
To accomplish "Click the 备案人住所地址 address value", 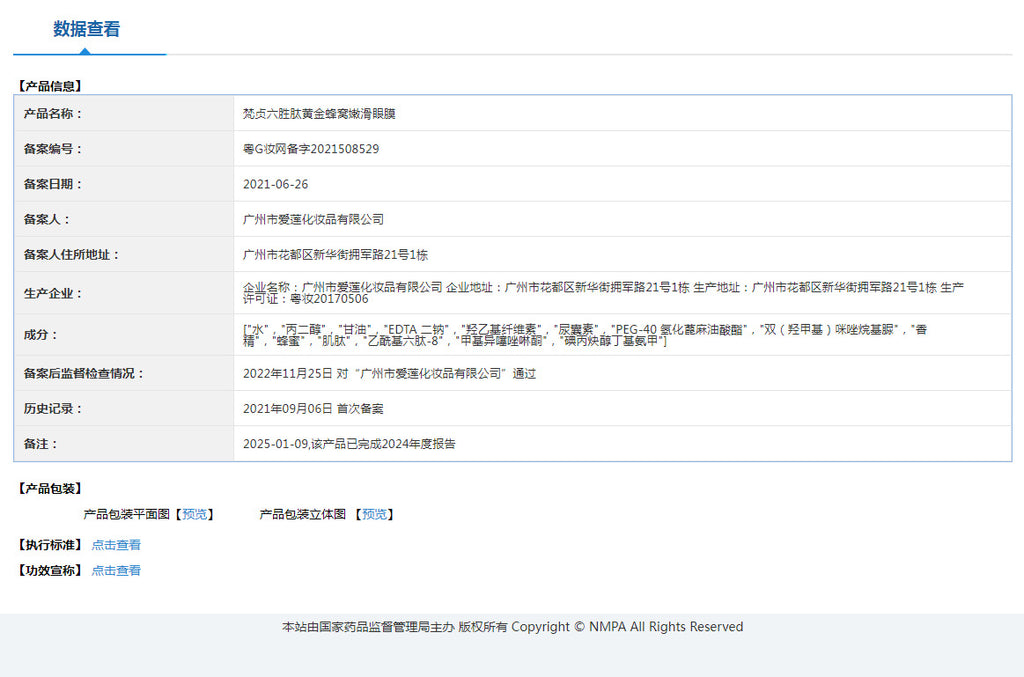I will (335, 255).
